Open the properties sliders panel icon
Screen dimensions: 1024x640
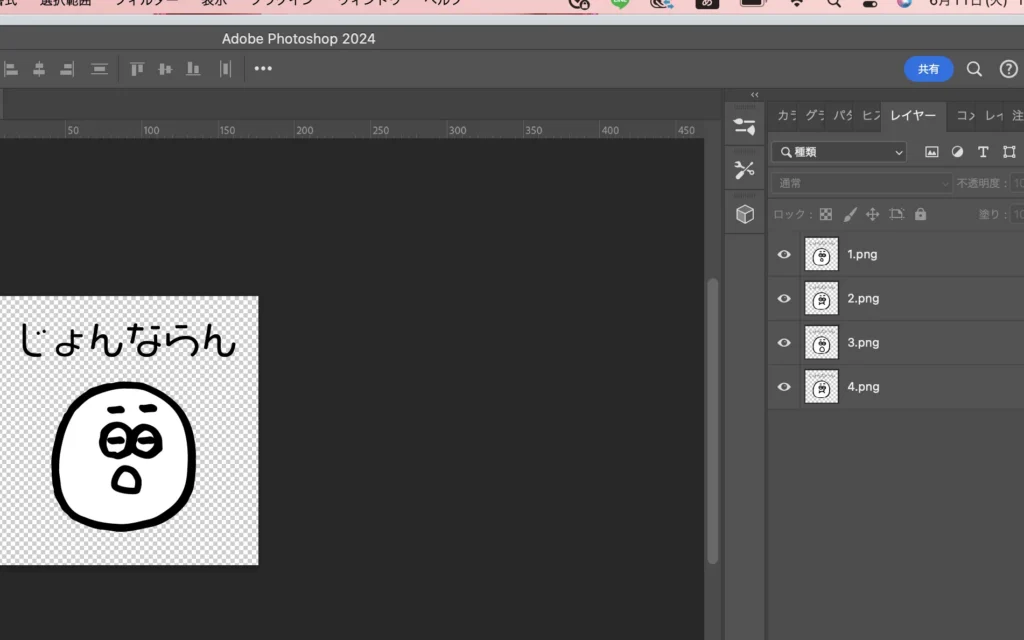click(x=745, y=126)
